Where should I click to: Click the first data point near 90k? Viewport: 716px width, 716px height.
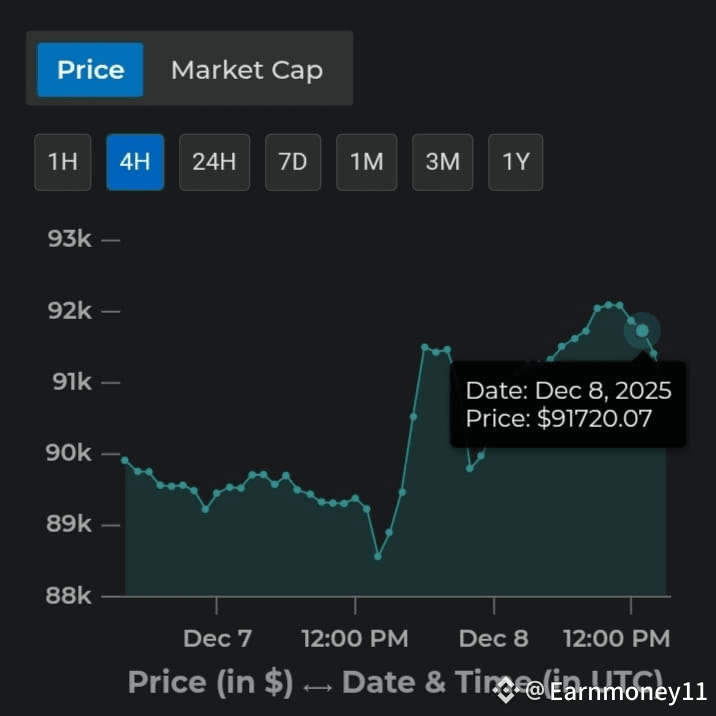pos(125,460)
